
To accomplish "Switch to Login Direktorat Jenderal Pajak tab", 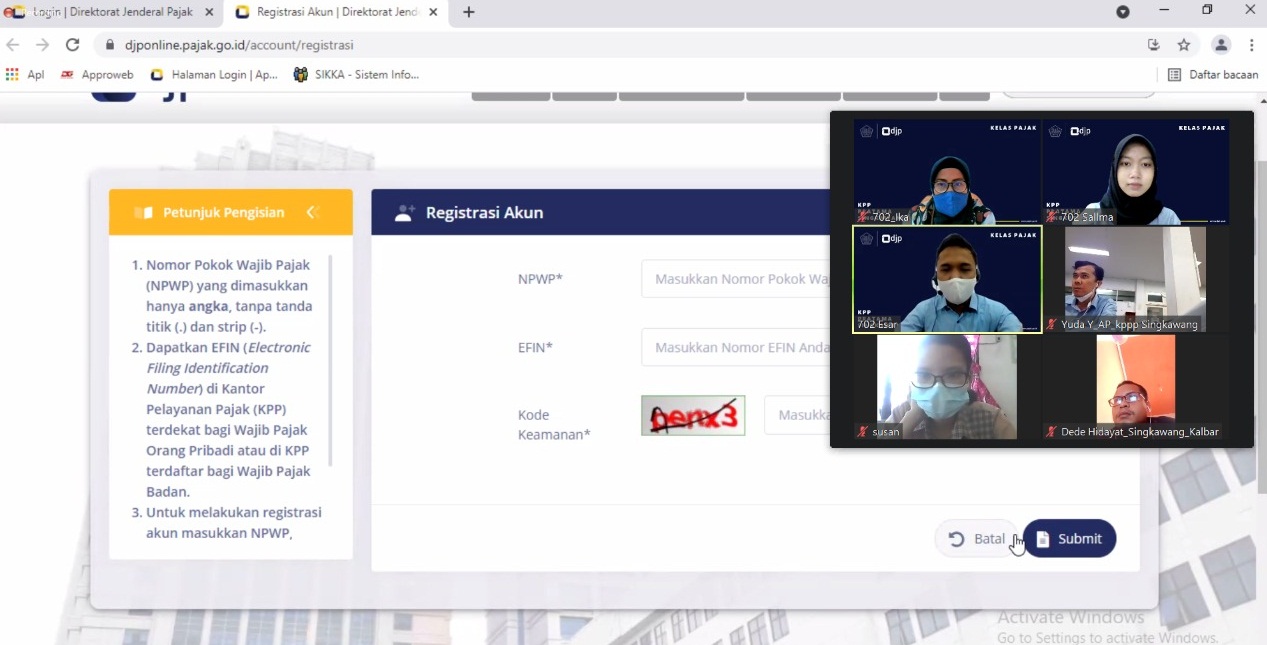I will [x=110, y=12].
